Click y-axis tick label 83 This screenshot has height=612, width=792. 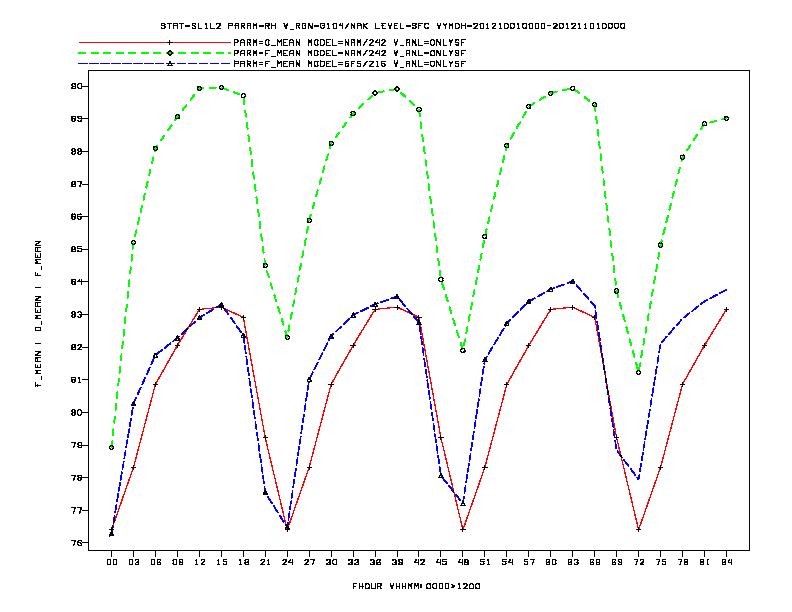pyautogui.click(x=76, y=315)
